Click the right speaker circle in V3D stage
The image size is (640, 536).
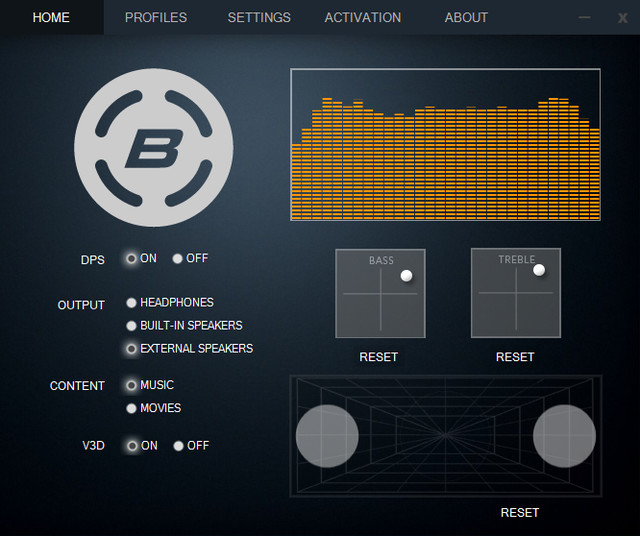[x=564, y=436]
